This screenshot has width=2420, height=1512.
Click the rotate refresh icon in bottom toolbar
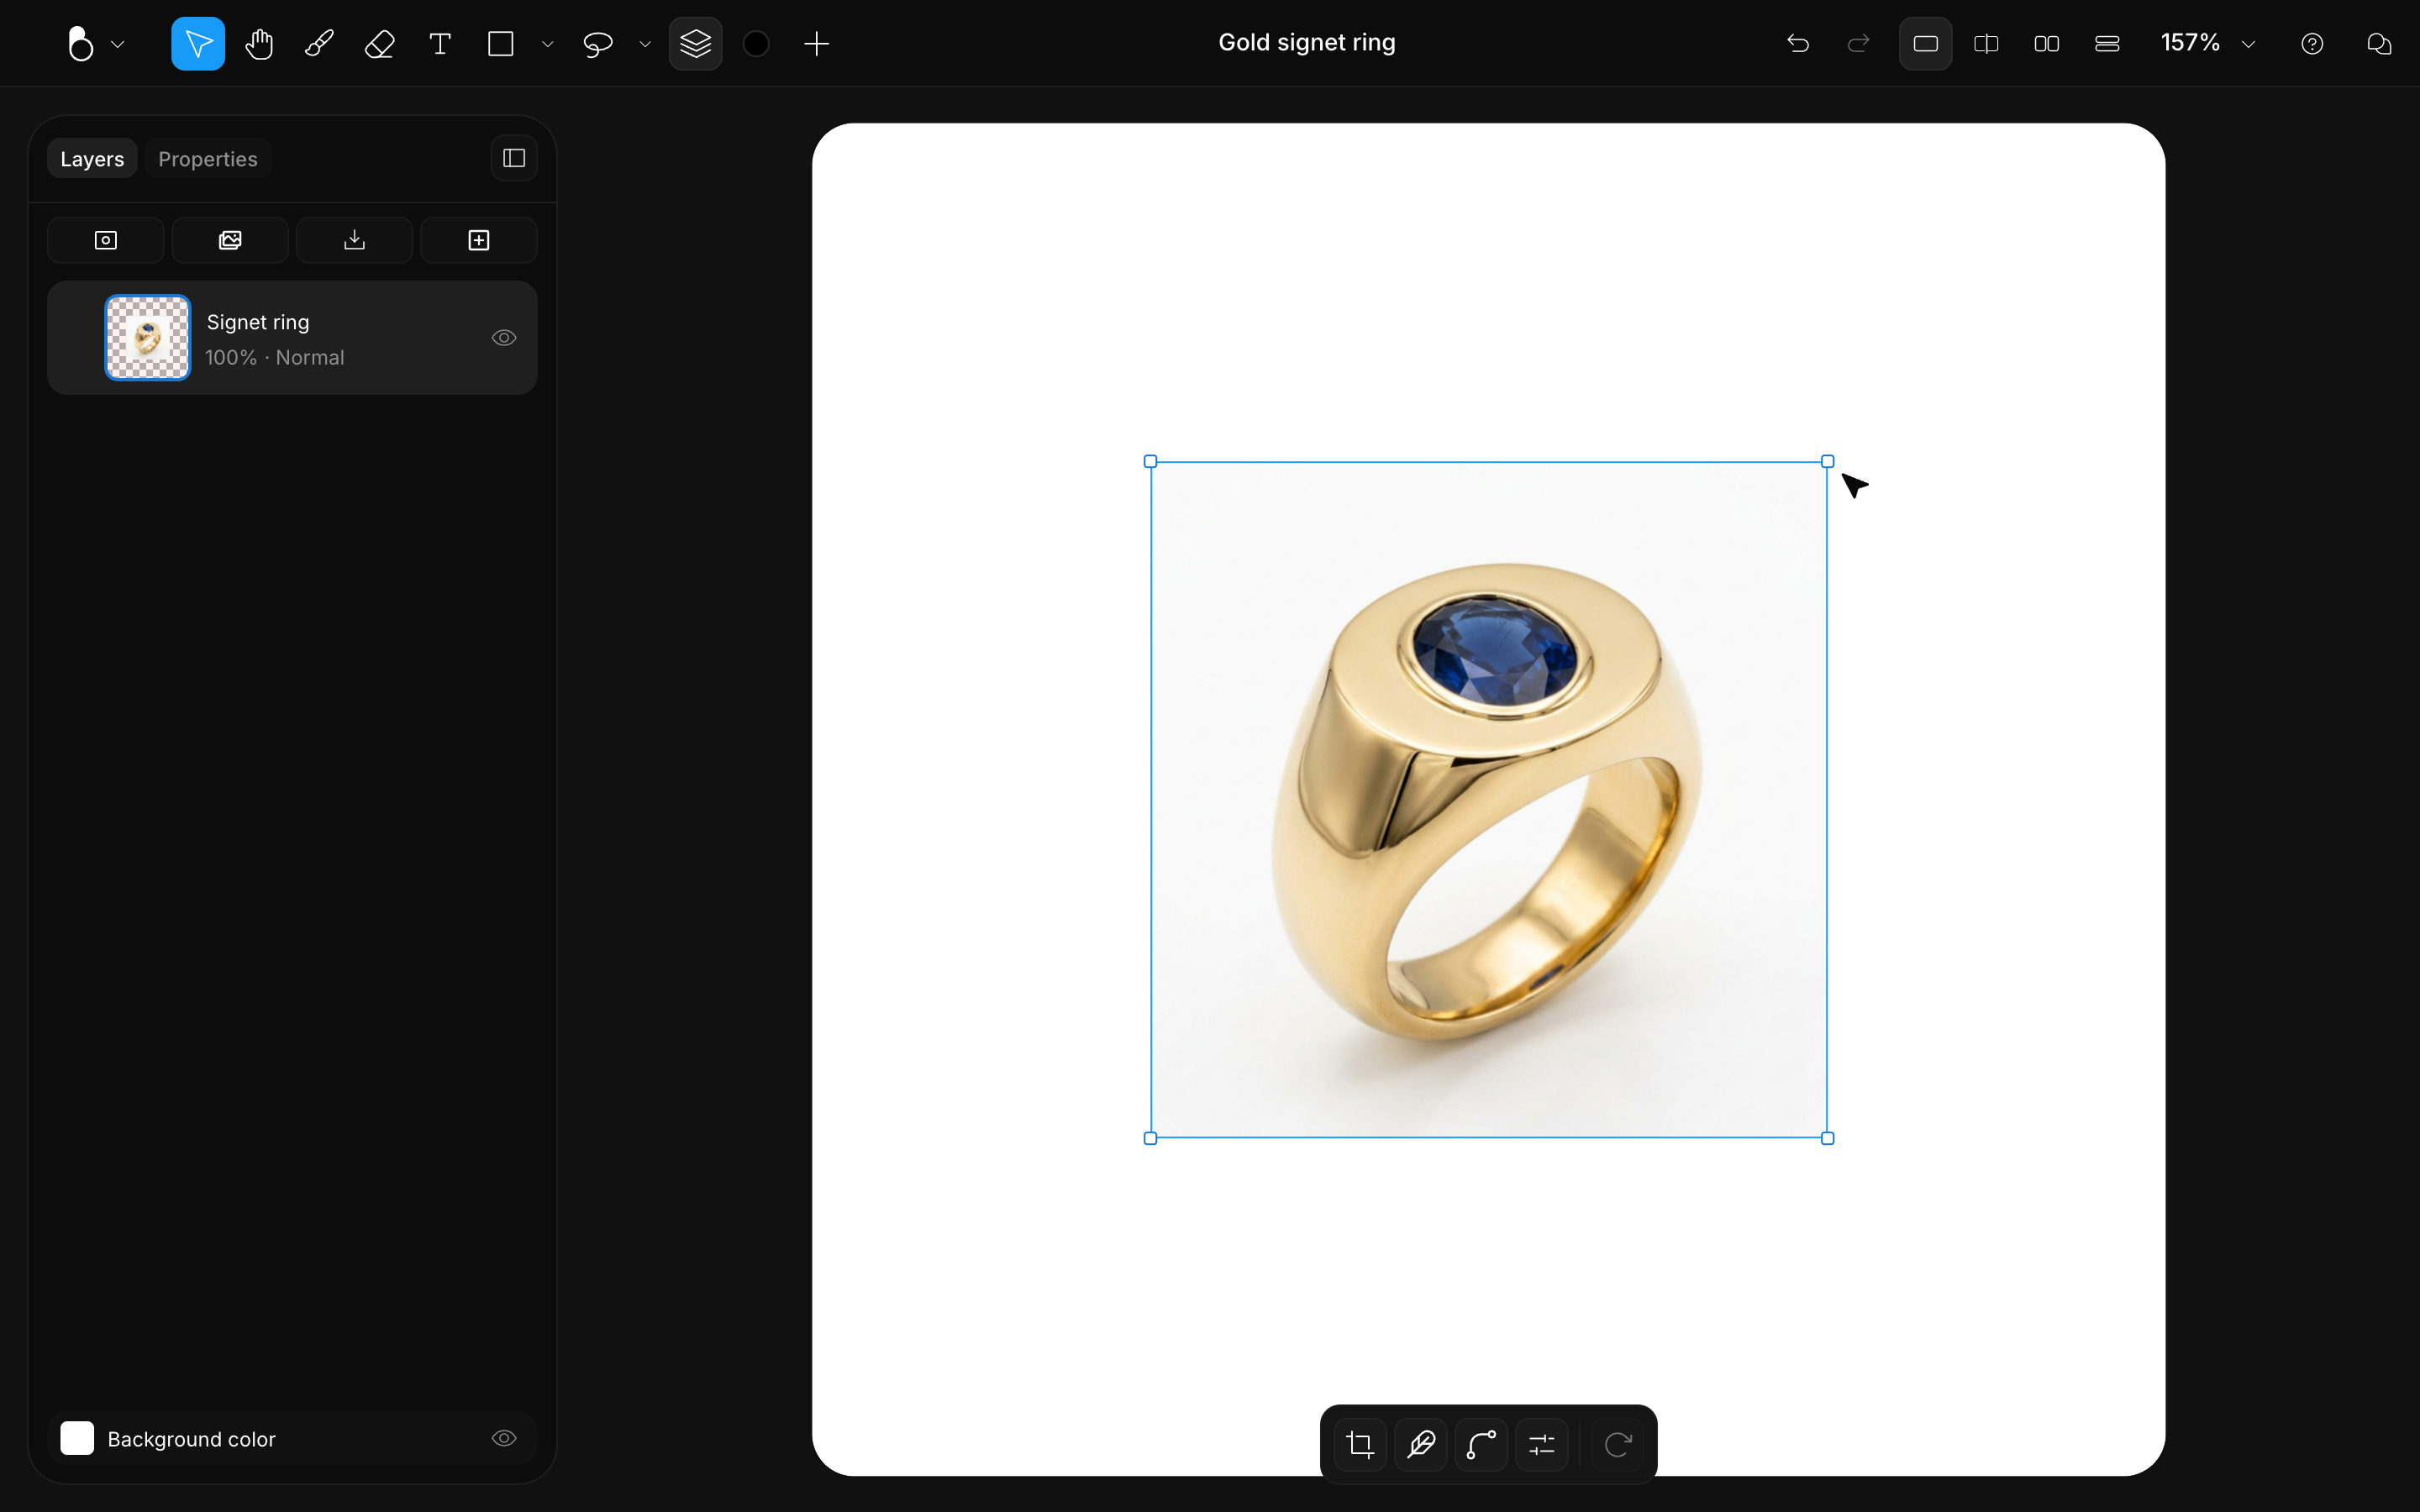(x=1618, y=1445)
